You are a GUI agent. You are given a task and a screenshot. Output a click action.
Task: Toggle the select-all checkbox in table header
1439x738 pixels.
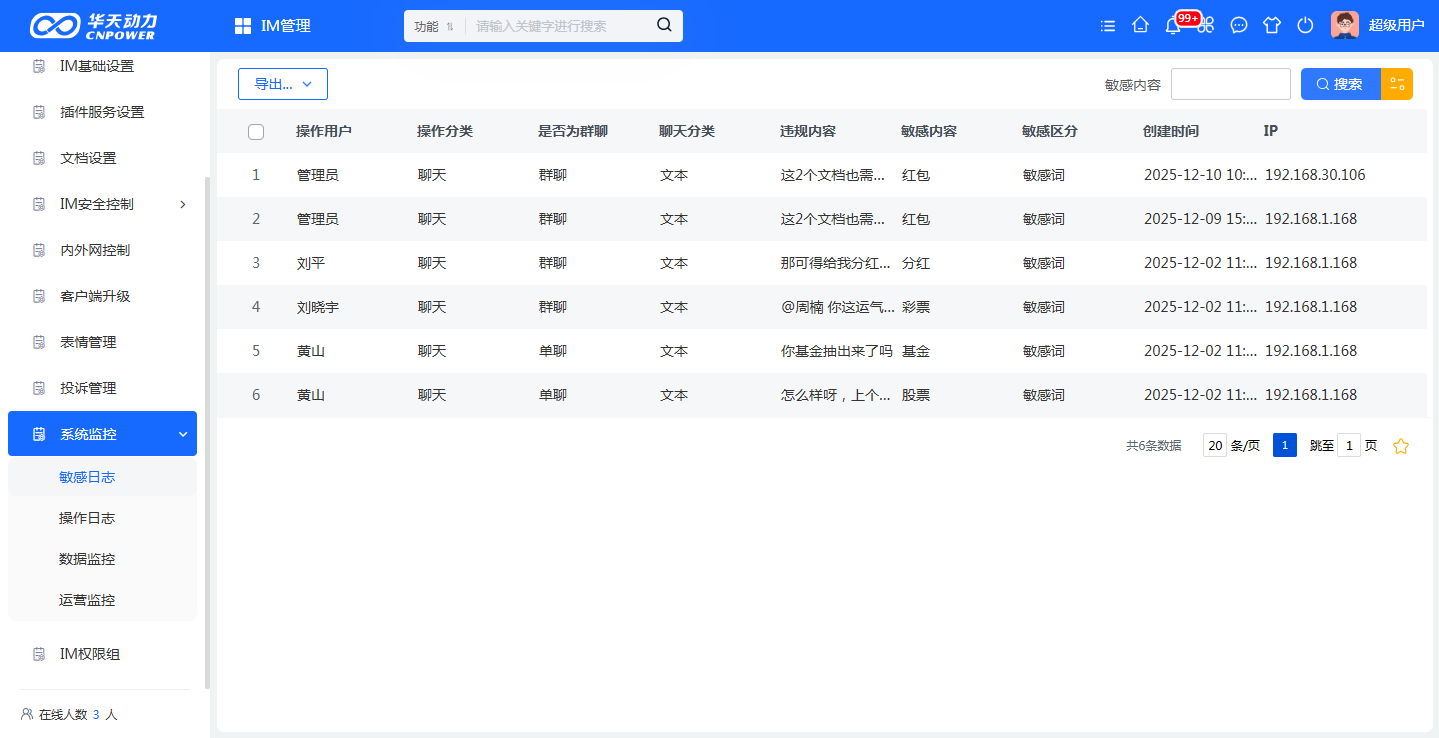[256, 132]
